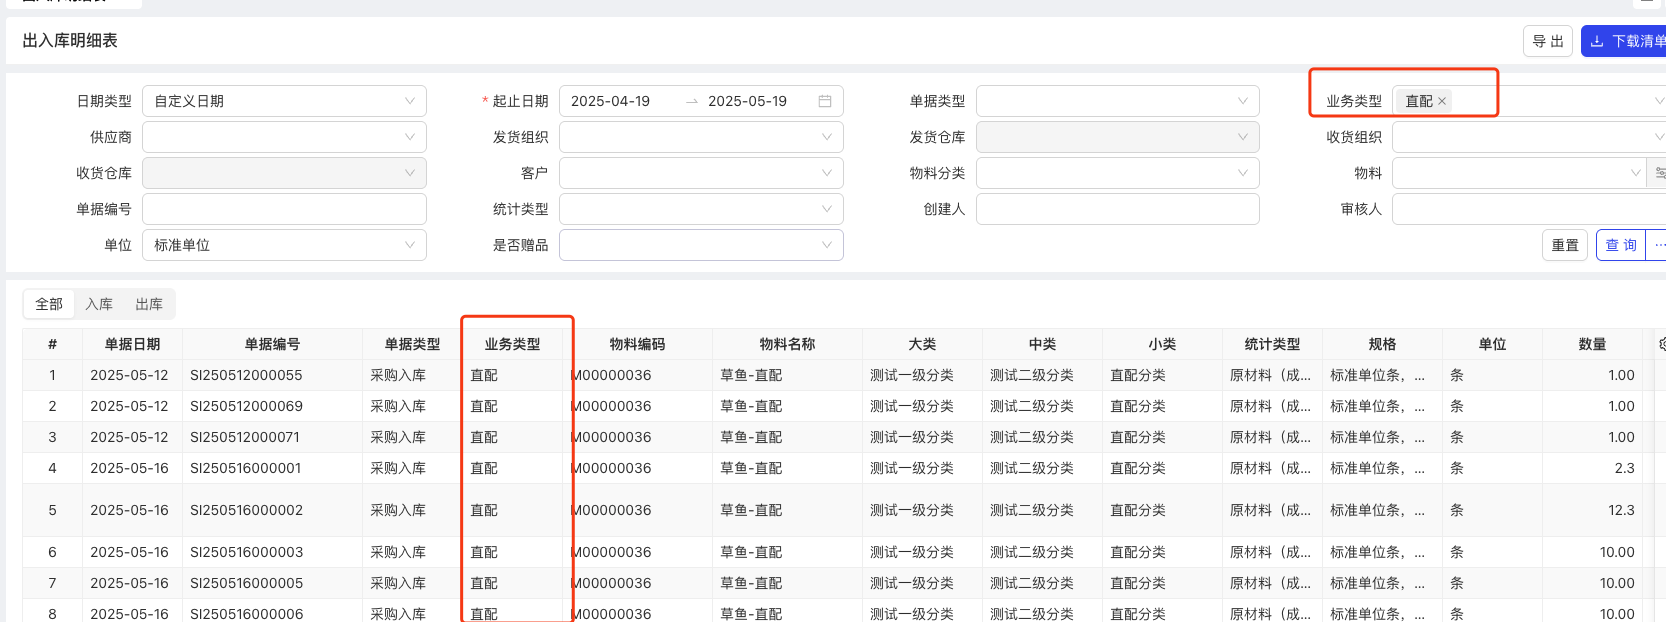Select document number SI250512000069
This screenshot has height=622, width=1666.
(x=246, y=406)
